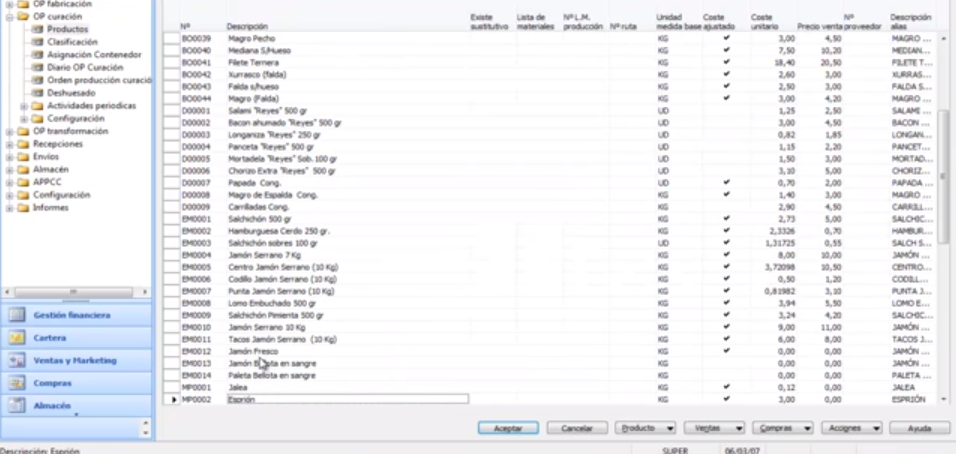Expand Configuración node nested under OP curación
This screenshot has width=956, height=454.
[x=24, y=119]
